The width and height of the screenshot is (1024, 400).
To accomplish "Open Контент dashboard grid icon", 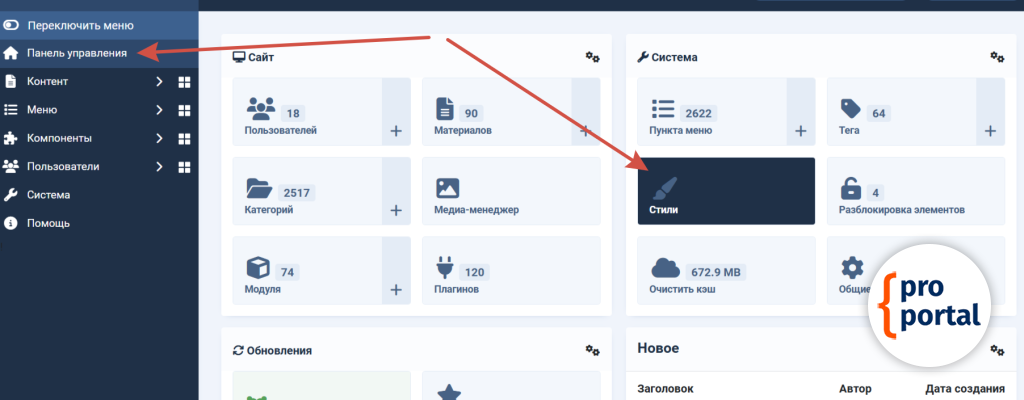I will [184, 82].
